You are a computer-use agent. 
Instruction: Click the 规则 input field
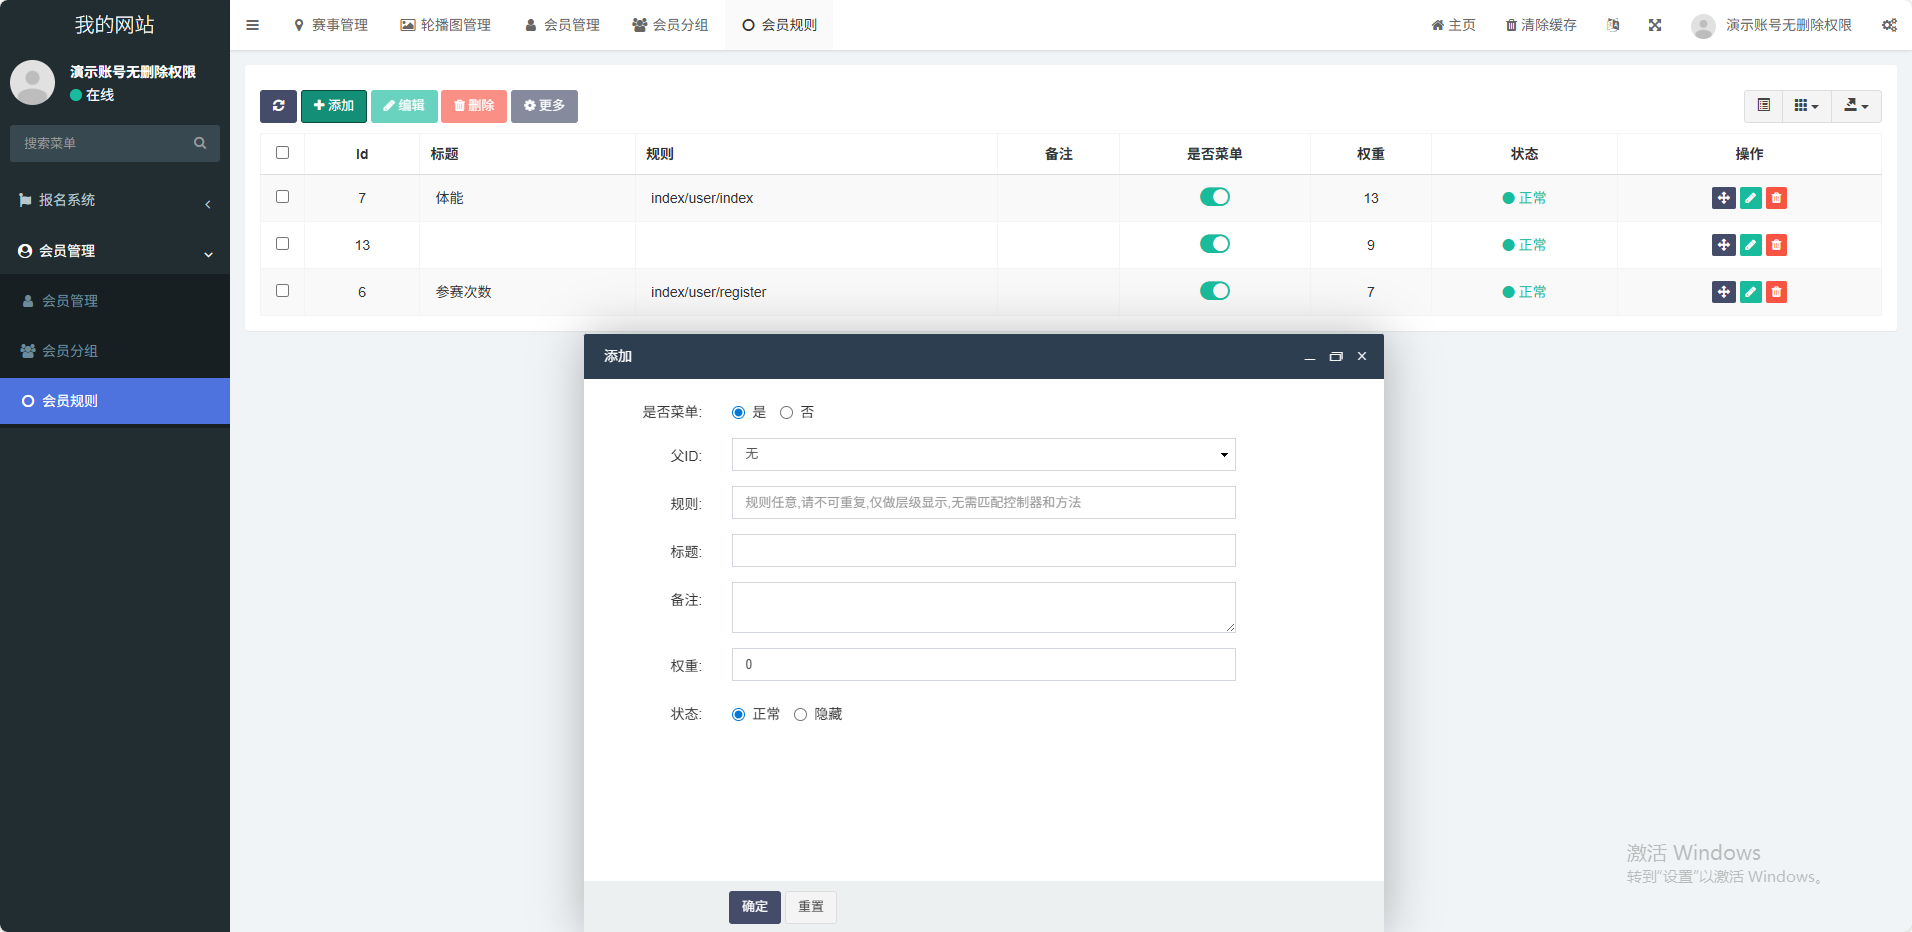(x=983, y=503)
